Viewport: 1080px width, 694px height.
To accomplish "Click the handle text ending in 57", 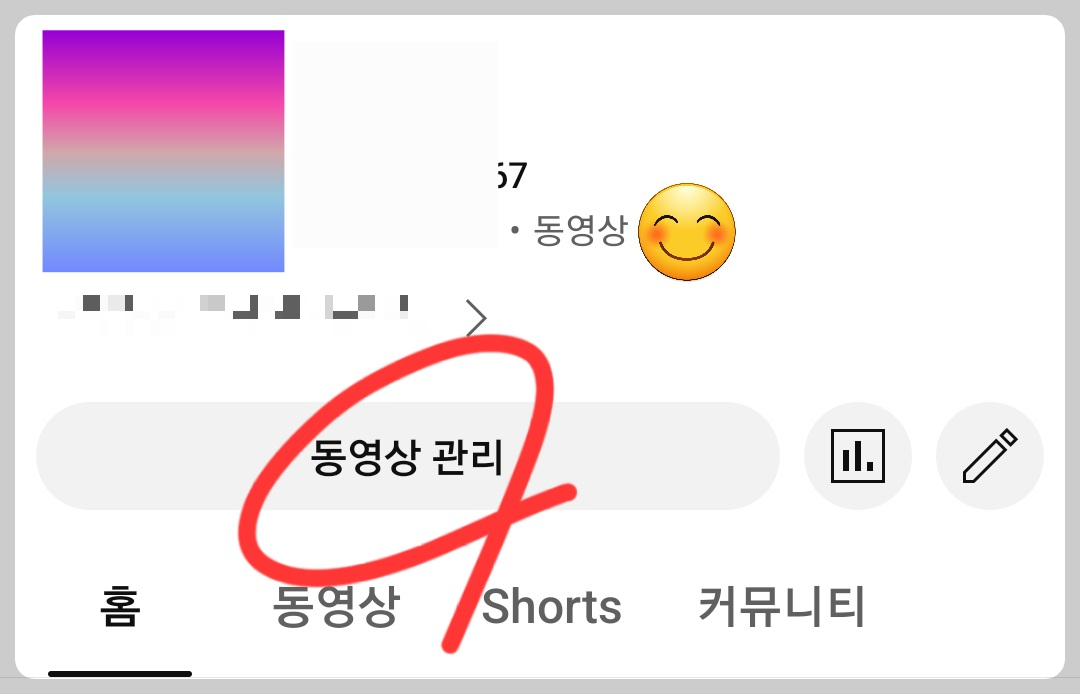I will tap(511, 176).
